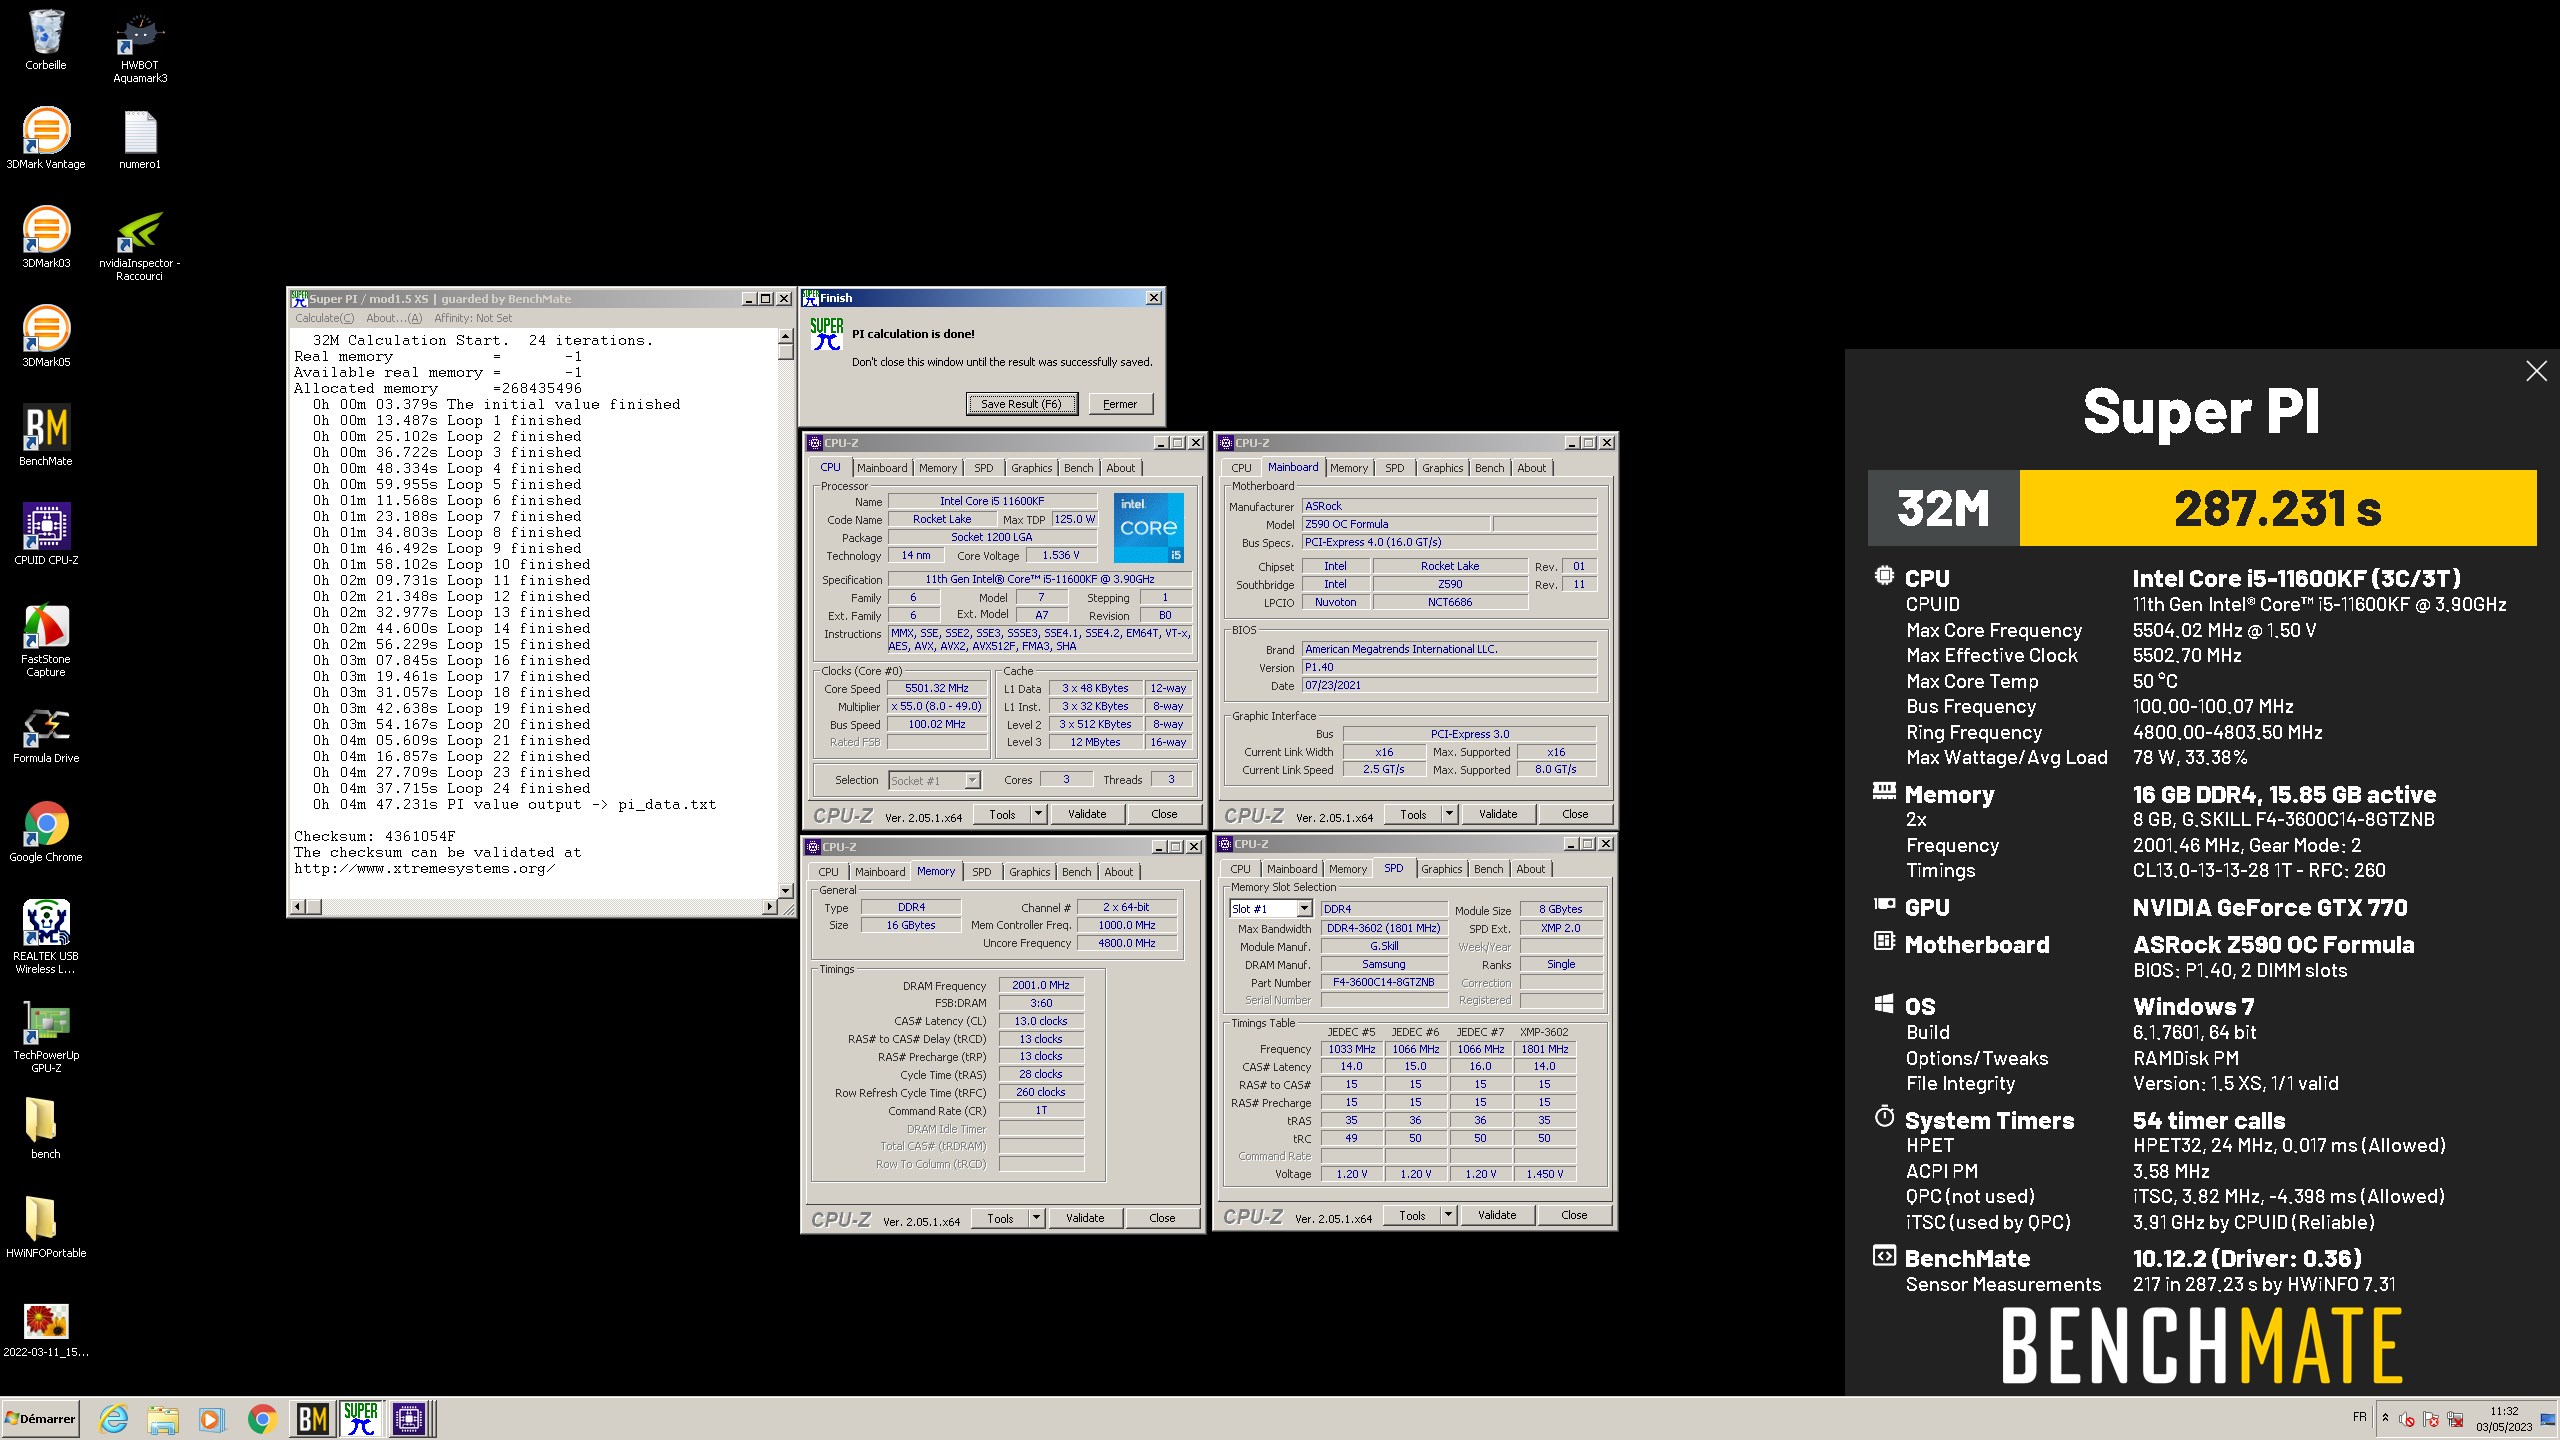Viewport: 2560px width, 1440px height.
Task: Close the BenchMate Super PI result panel
Action: coord(2536,371)
